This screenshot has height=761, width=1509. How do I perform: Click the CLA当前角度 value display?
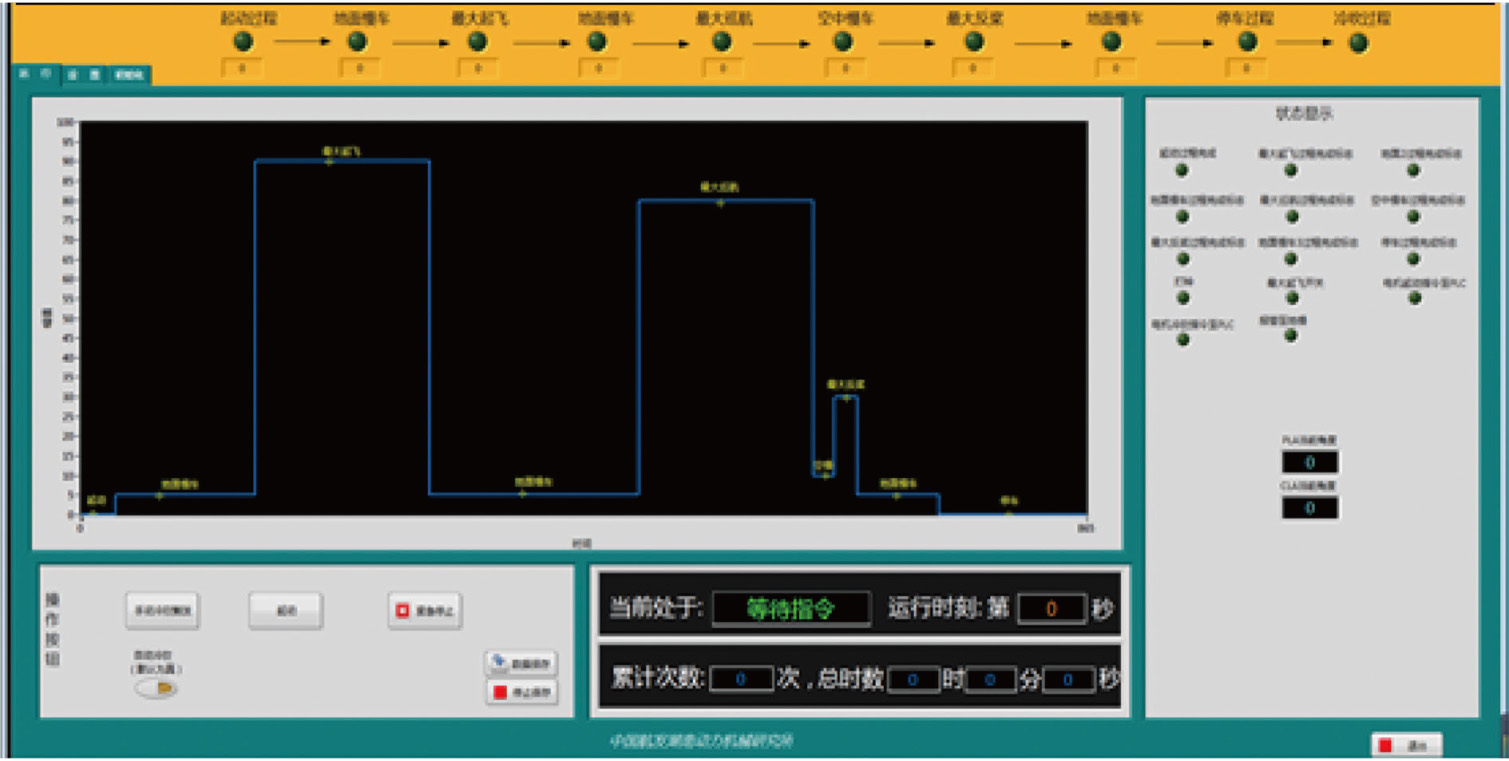tap(1310, 507)
